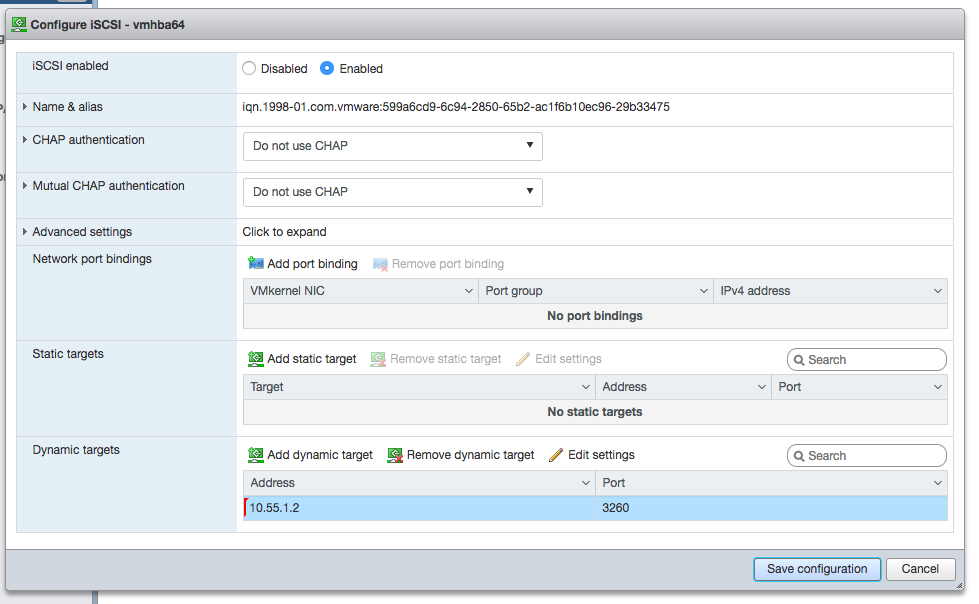Click the iSCSI icon in the dialog title bar
Image resolution: width=979 pixels, height=604 pixels.
[19, 25]
